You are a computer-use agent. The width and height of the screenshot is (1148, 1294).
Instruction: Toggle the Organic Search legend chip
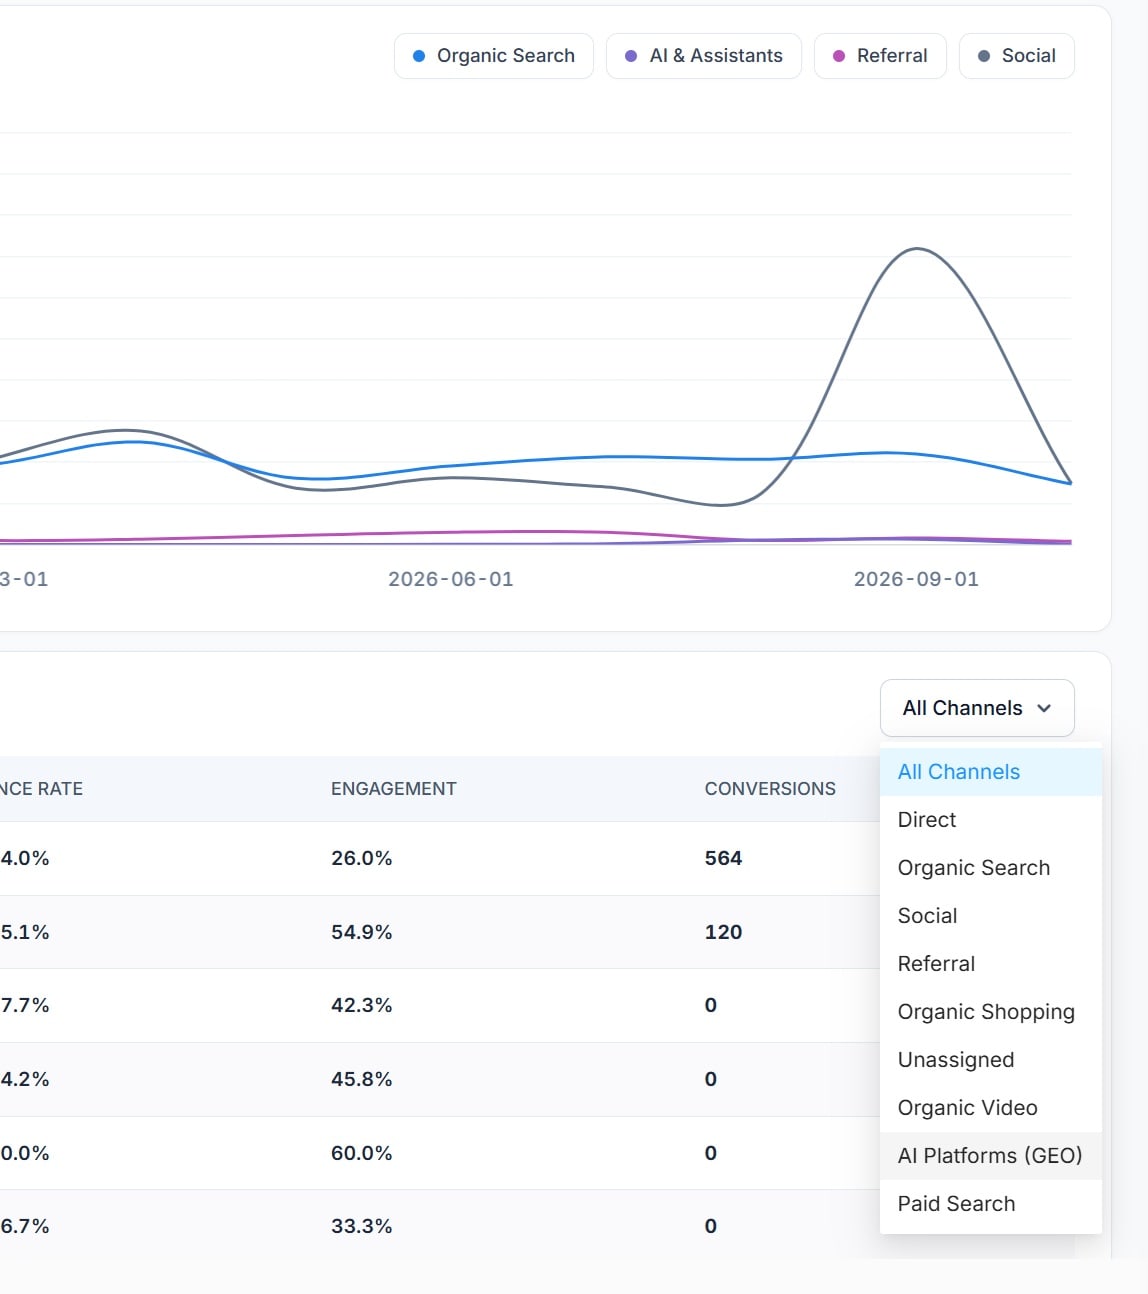[x=494, y=56]
